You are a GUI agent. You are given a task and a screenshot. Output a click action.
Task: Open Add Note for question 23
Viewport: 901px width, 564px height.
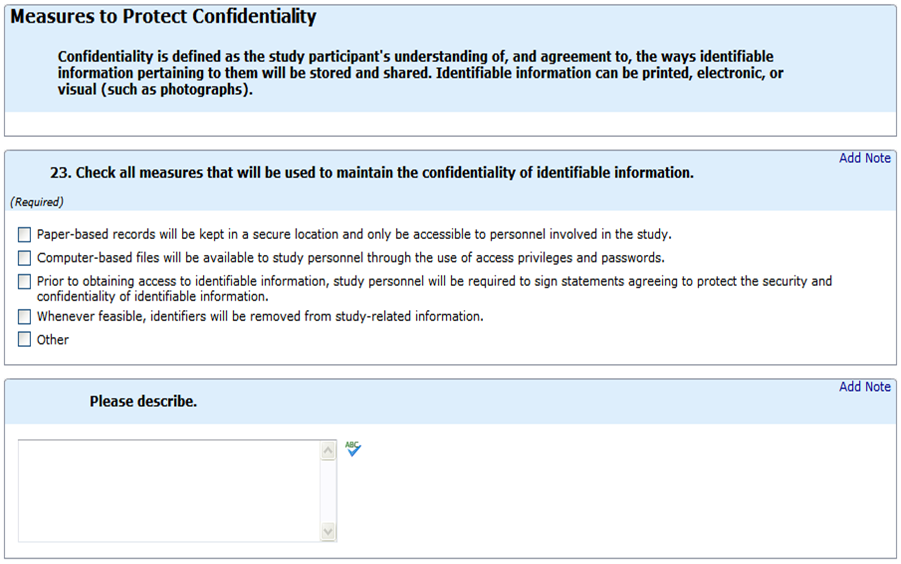(864, 158)
